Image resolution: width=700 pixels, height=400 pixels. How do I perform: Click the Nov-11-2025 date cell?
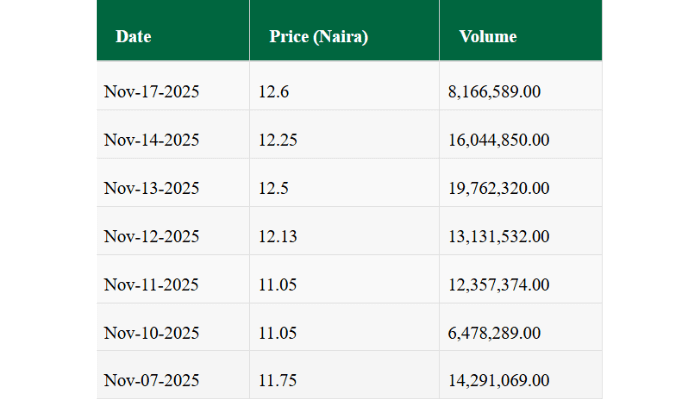point(152,284)
